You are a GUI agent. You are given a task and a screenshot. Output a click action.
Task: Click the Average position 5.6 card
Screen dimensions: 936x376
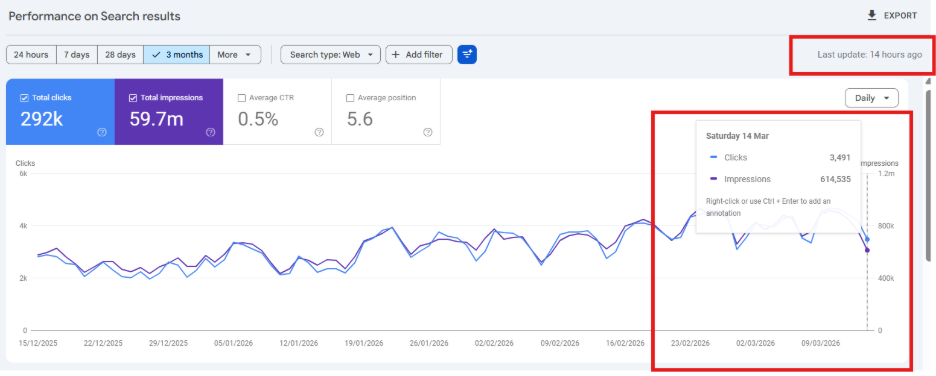click(386, 112)
